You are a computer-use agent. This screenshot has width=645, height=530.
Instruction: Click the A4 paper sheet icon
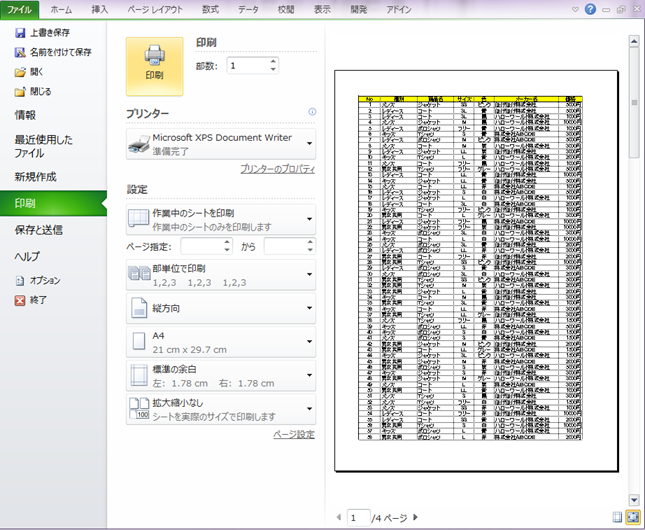[x=139, y=342]
